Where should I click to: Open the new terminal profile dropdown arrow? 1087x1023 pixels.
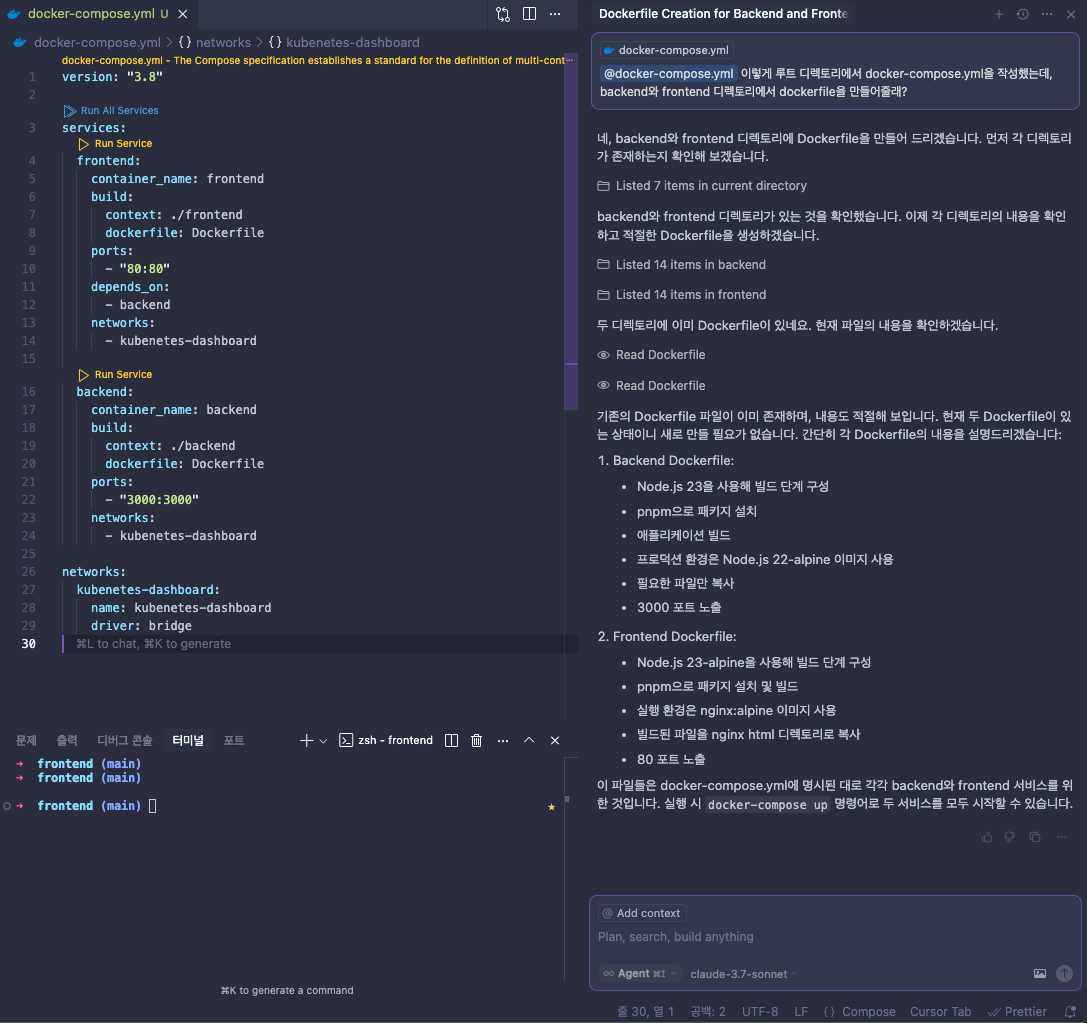pos(323,741)
